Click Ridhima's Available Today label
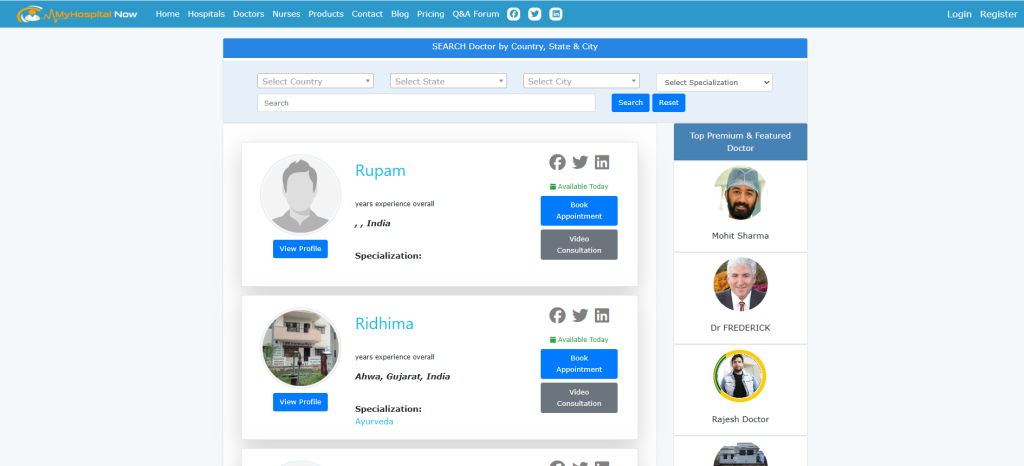Viewport: 1024px width, 466px height. 579,340
